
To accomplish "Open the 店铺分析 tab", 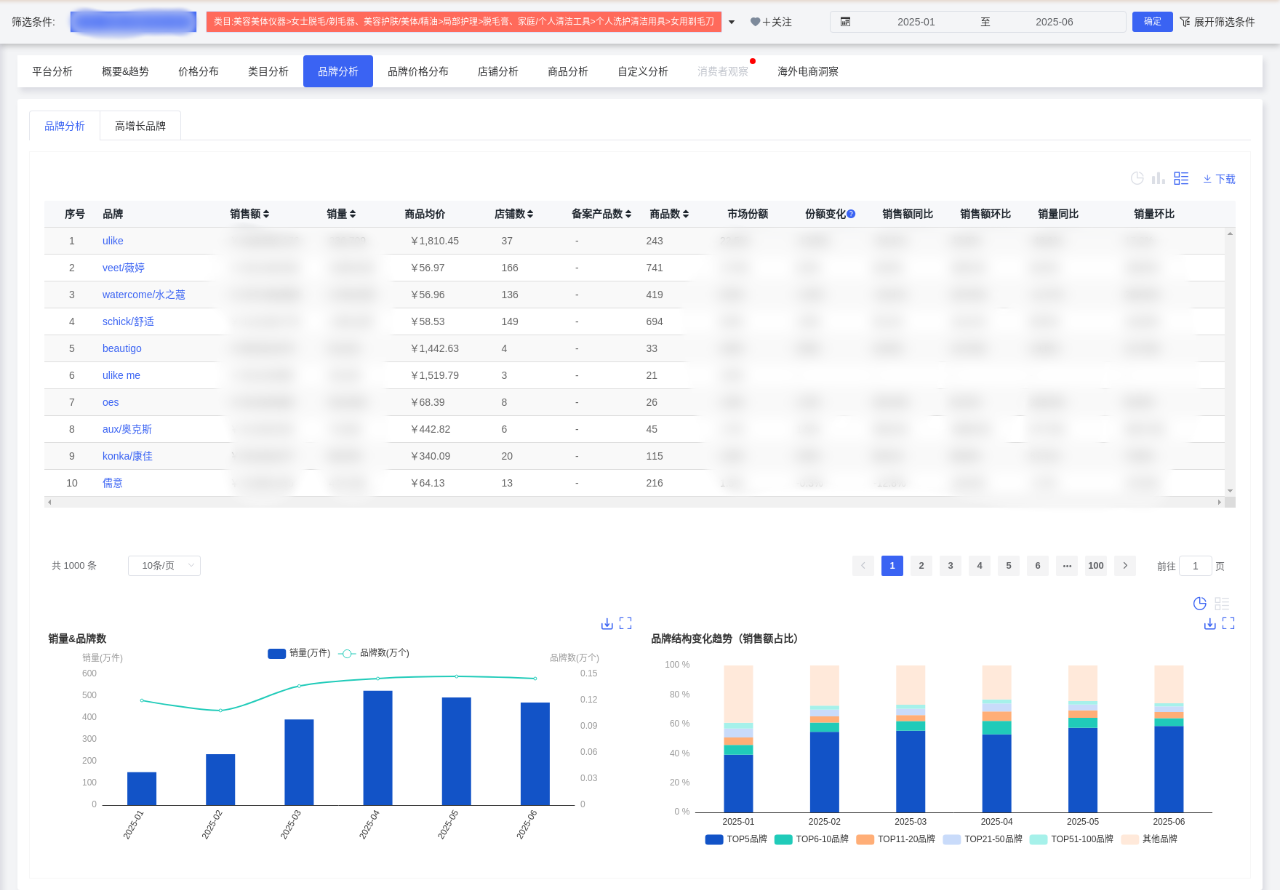I will (x=498, y=71).
